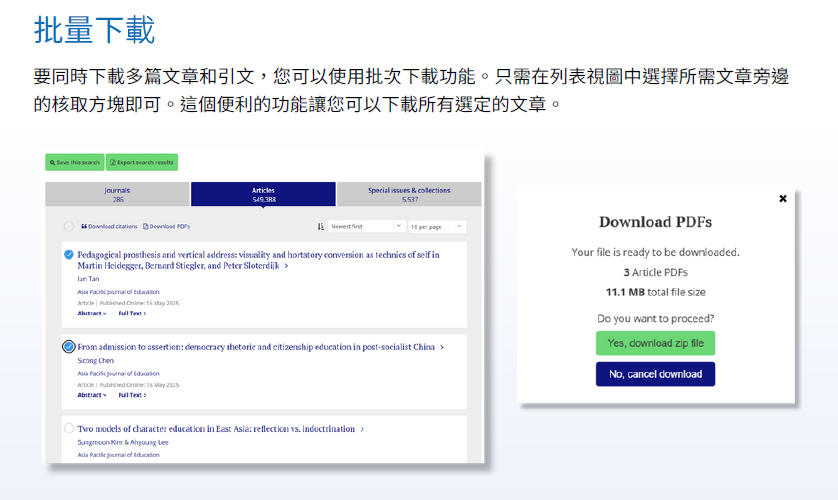Screen dimensions: 838x500
Task: Click Export search results button
Action: [142, 162]
